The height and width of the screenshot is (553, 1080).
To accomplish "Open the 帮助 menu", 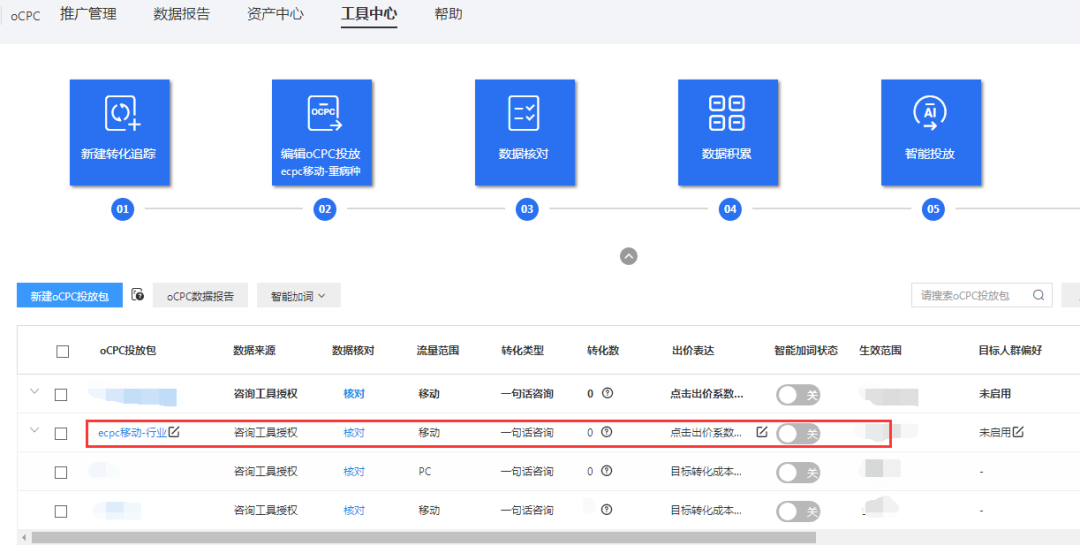I will (x=448, y=14).
